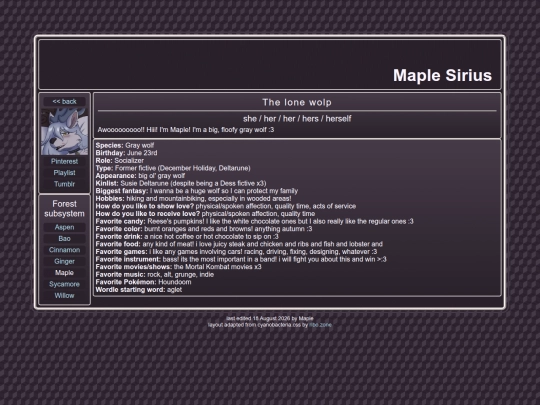
Task: Click the 'How do you like to show love?' line
Action: pos(226,206)
